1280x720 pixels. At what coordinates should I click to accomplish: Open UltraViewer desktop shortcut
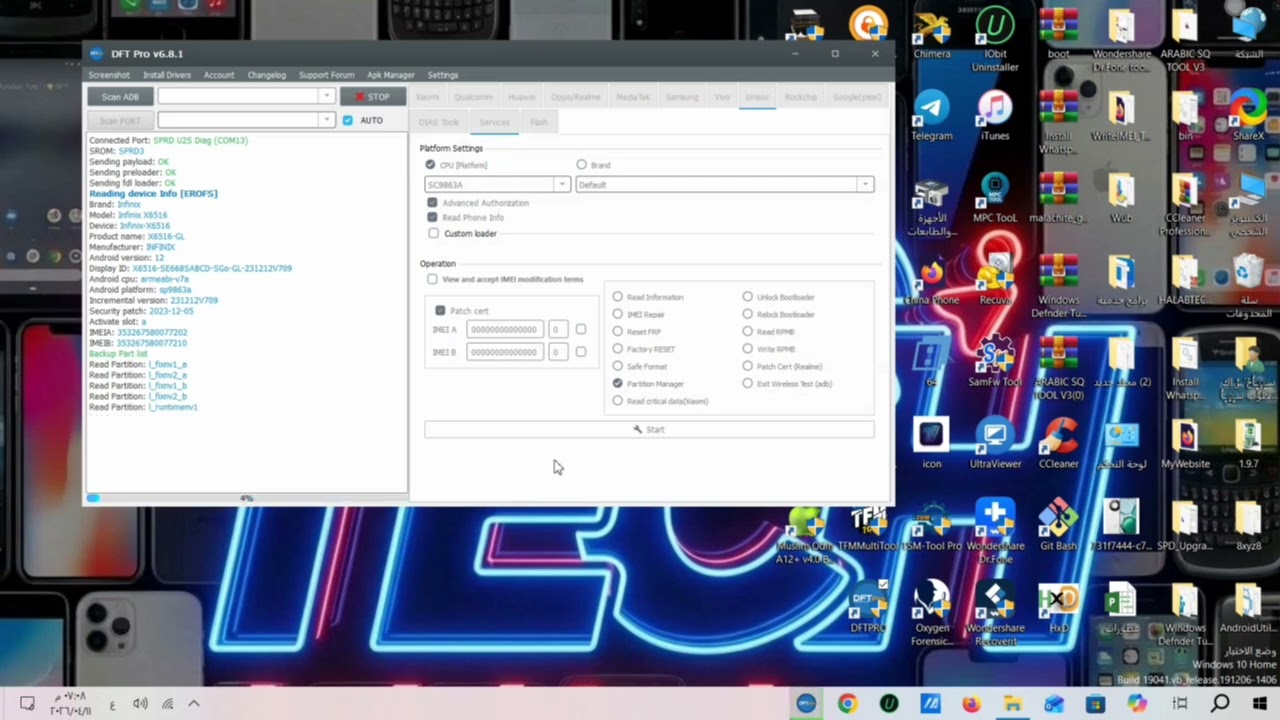(994, 445)
